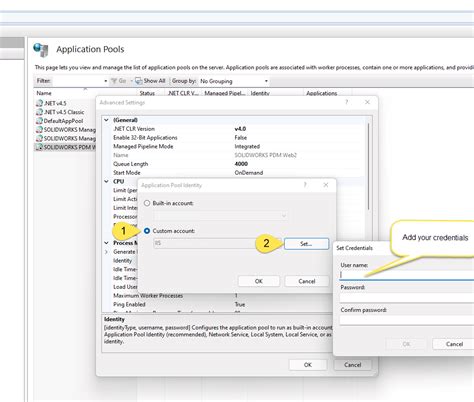The width and height of the screenshot is (474, 402).
Task: Expand the Generate row chevron
Action: click(x=106, y=252)
